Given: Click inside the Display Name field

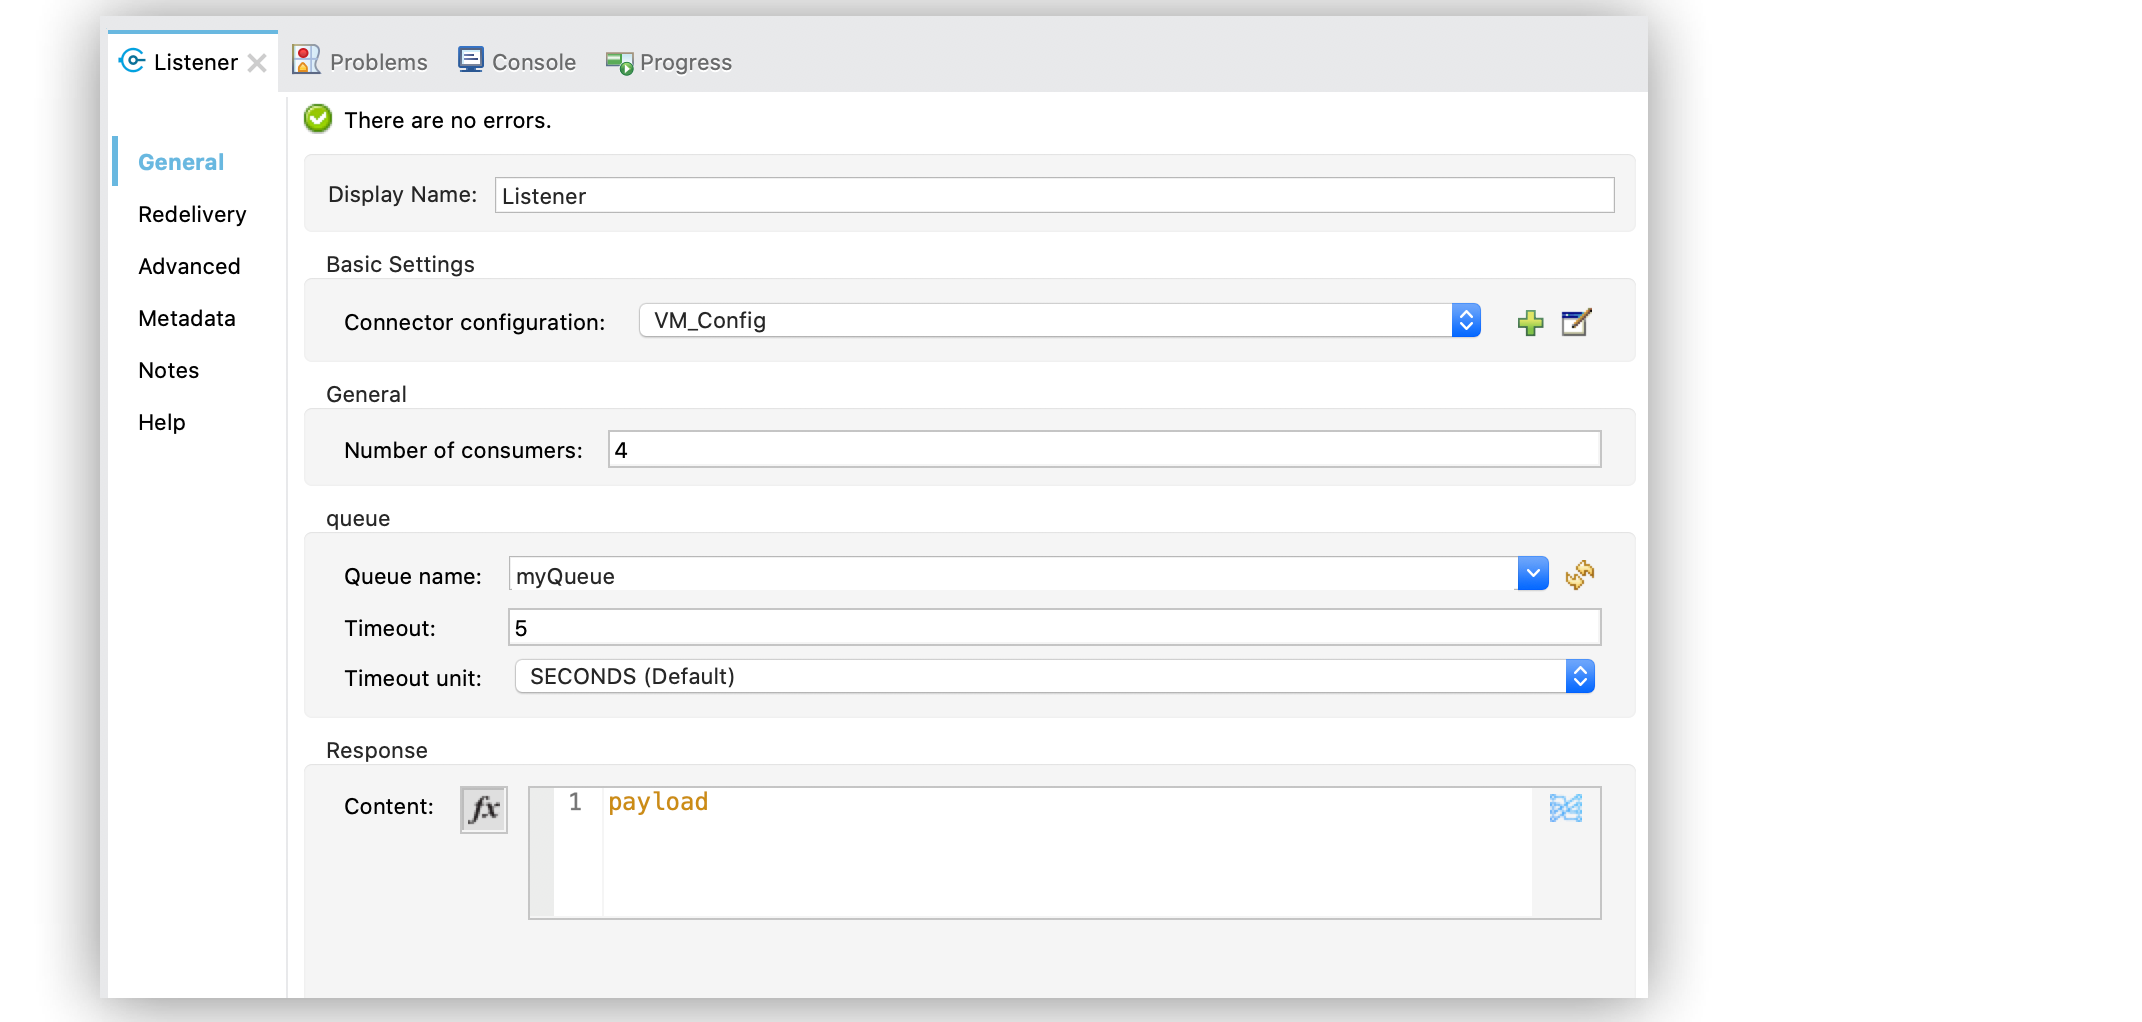Looking at the screenshot, I should 1050,195.
